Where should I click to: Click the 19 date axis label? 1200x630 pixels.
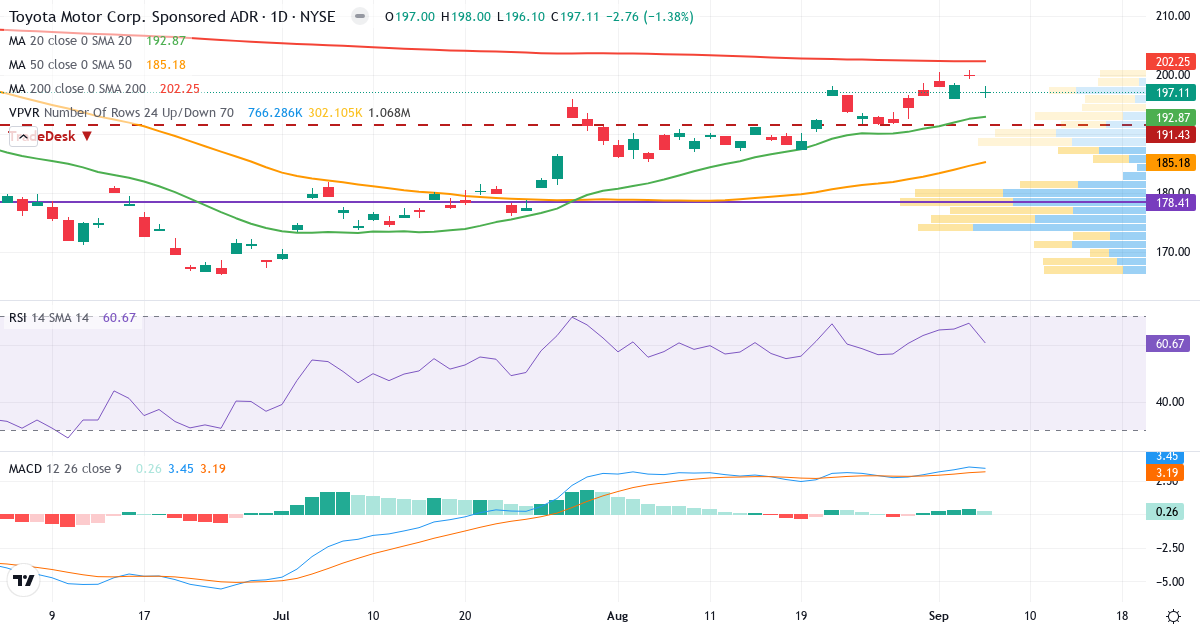pyautogui.click(x=801, y=616)
